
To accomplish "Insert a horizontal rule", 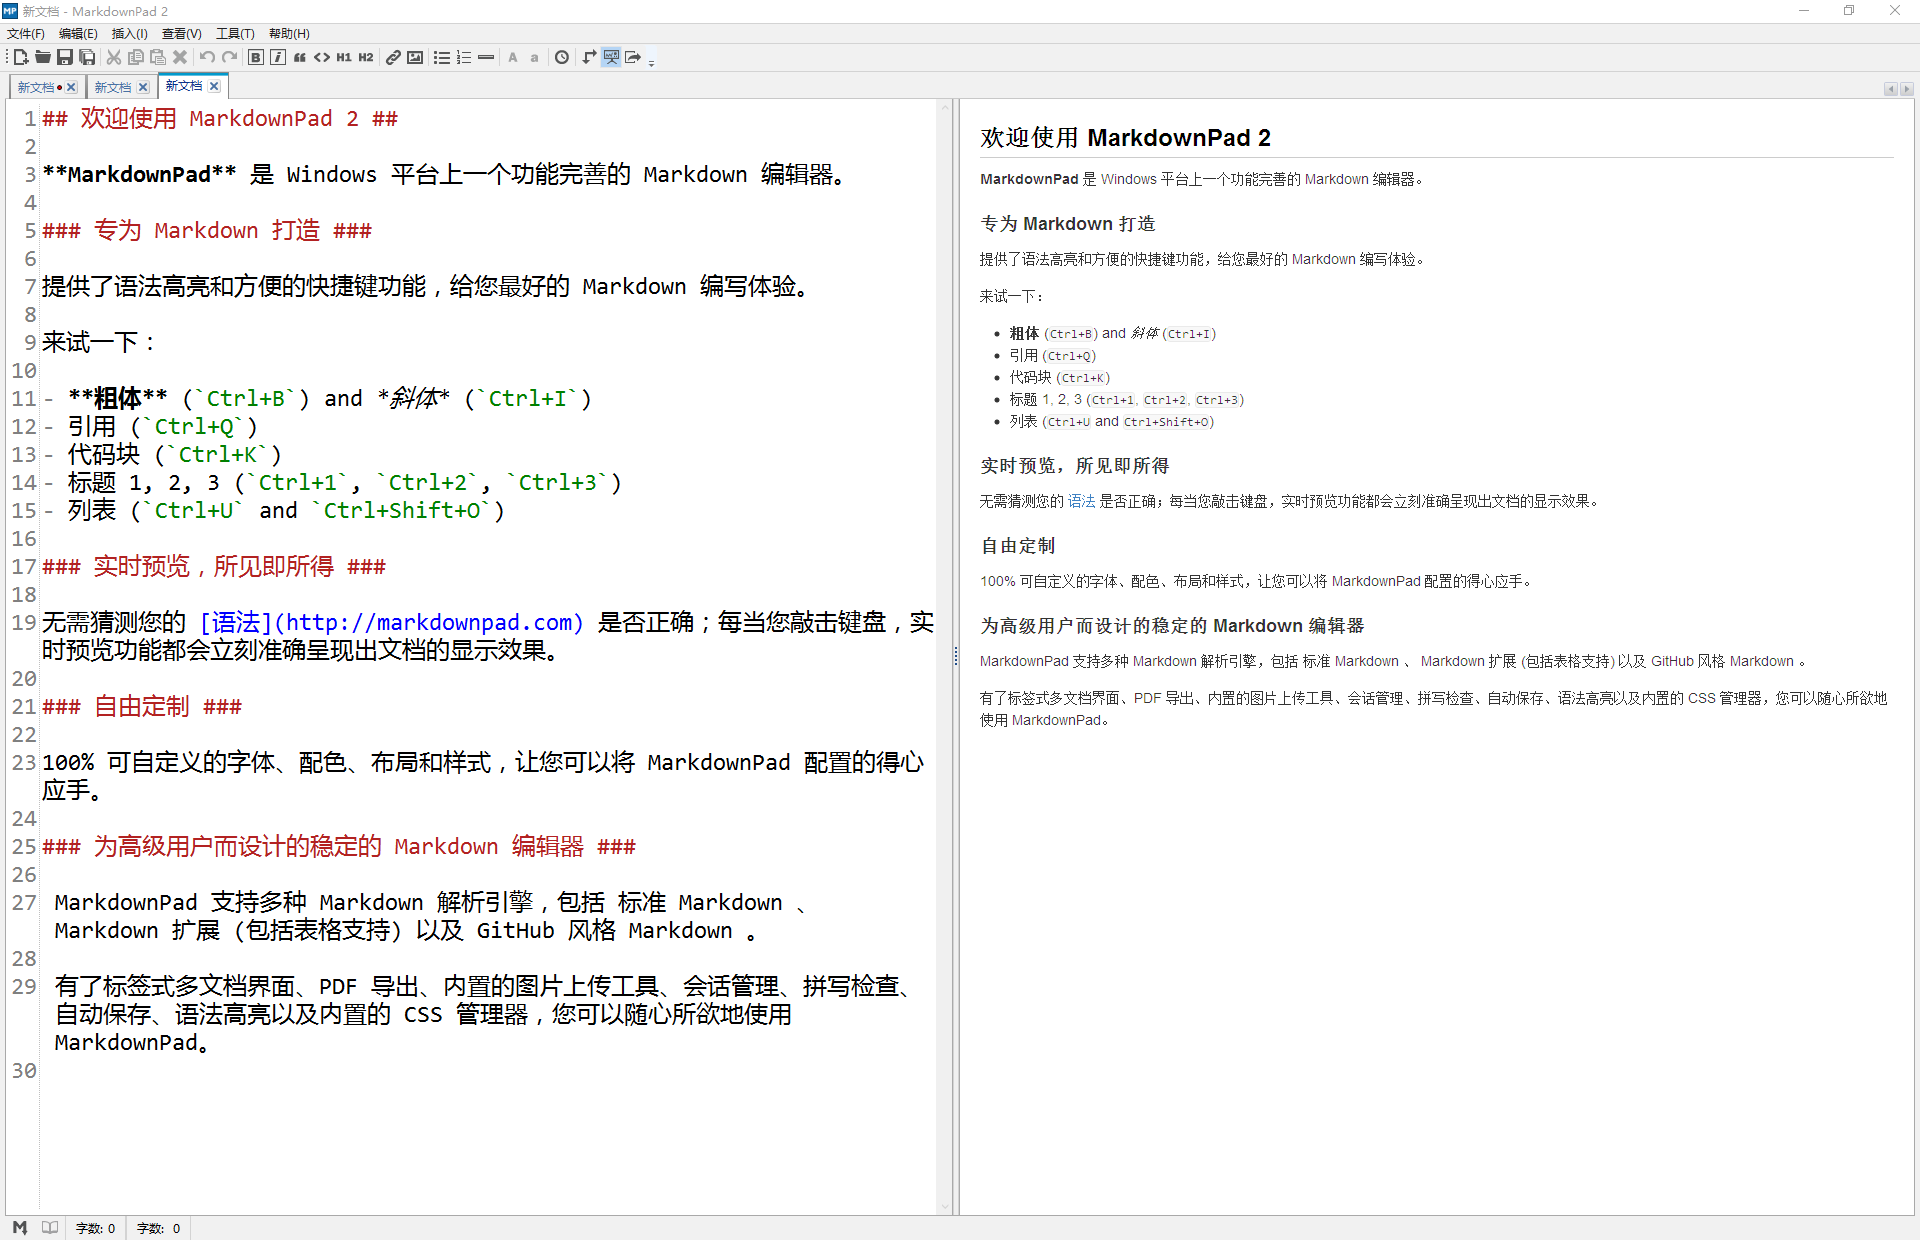I will click(486, 57).
